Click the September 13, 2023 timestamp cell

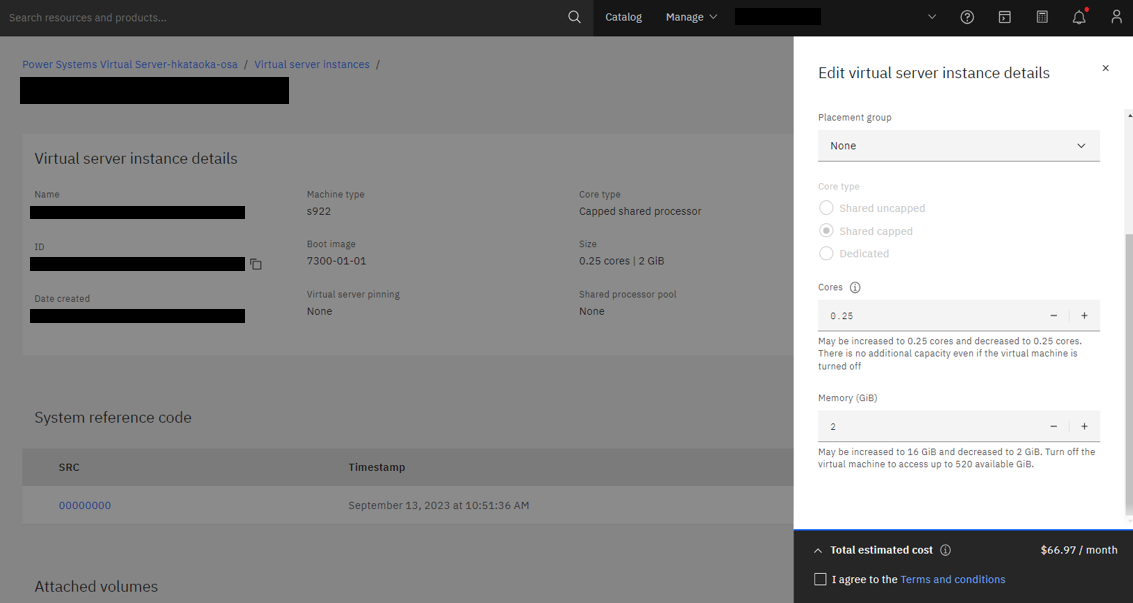(x=439, y=506)
